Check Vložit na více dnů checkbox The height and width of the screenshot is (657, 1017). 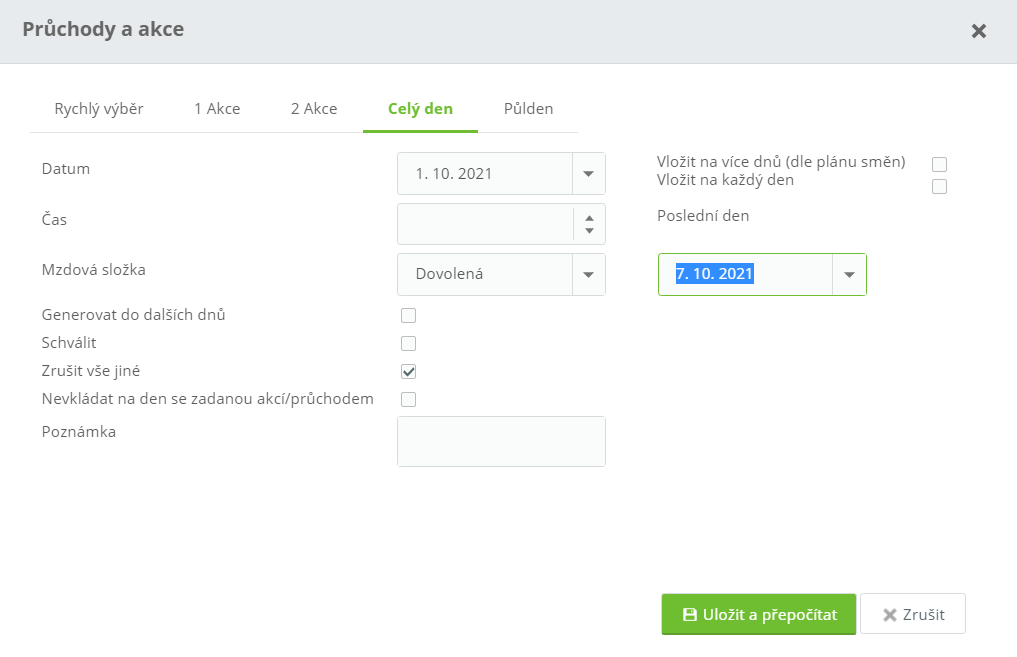pyautogui.click(x=939, y=164)
